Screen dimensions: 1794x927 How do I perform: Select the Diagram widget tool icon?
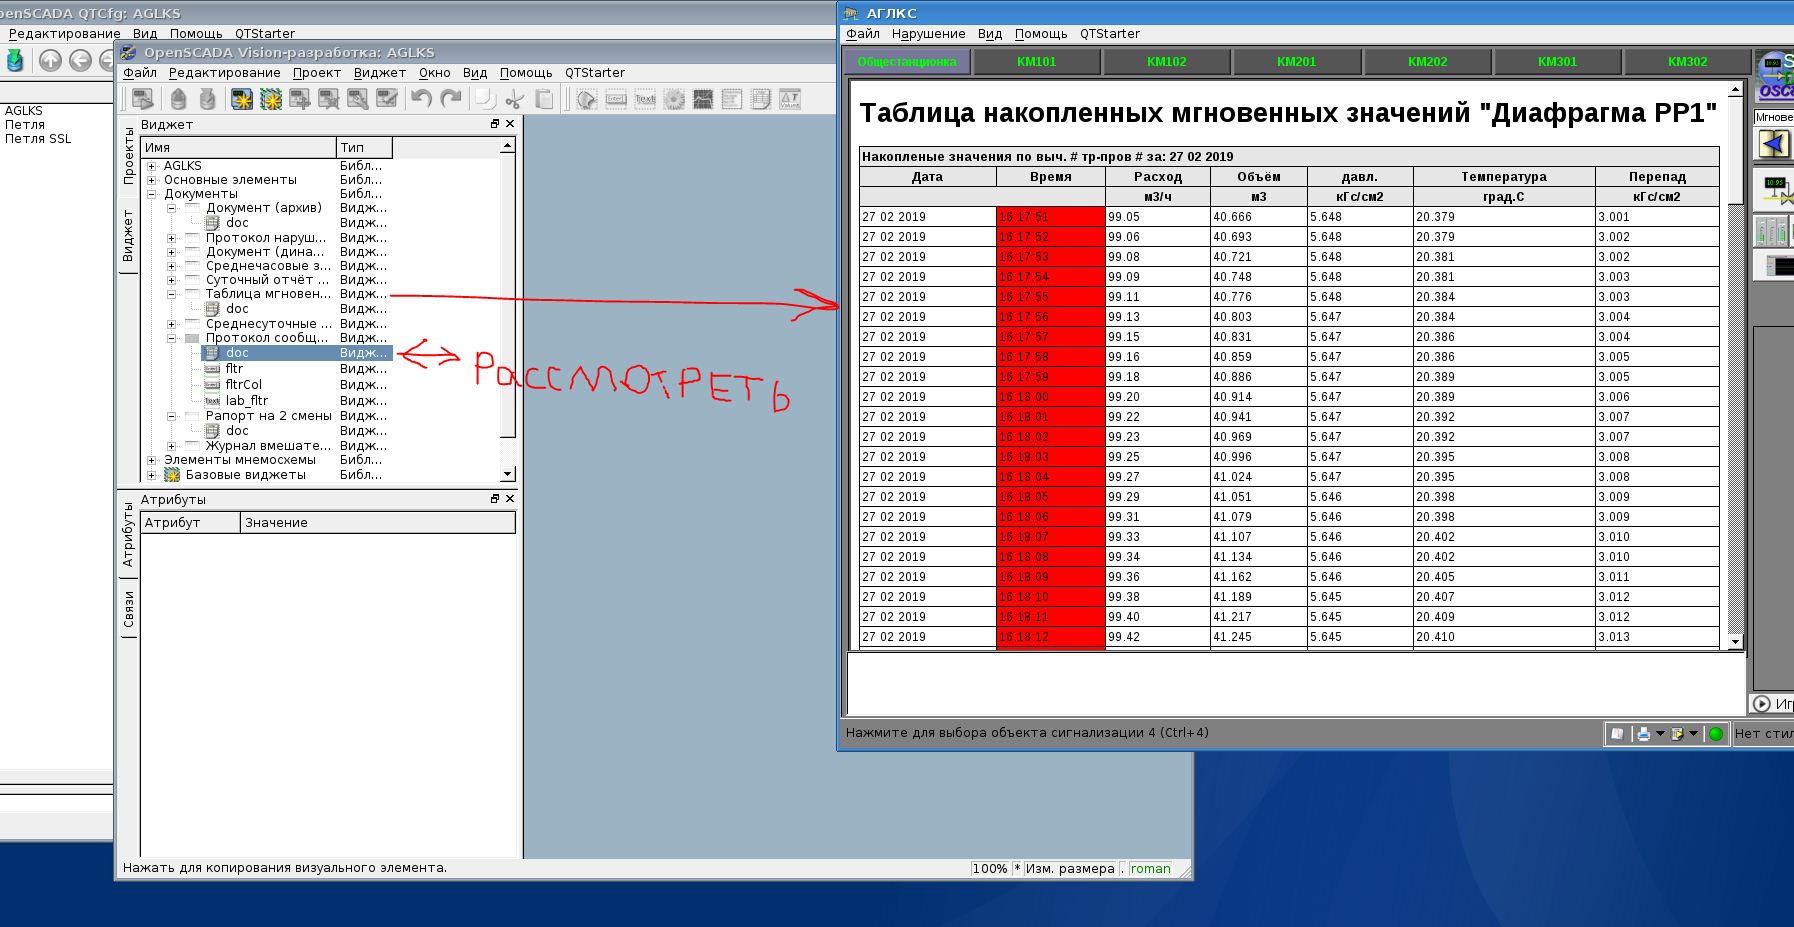coord(703,99)
